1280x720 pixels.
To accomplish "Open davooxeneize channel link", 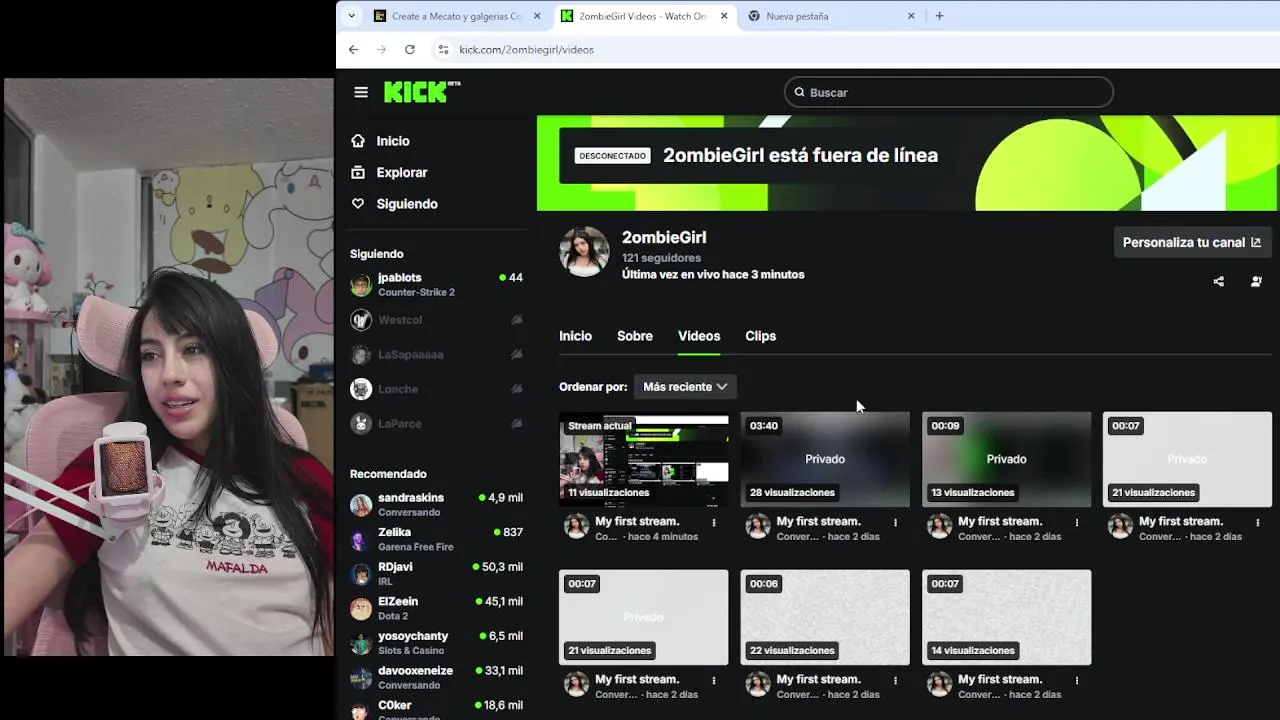I will click(437, 678).
